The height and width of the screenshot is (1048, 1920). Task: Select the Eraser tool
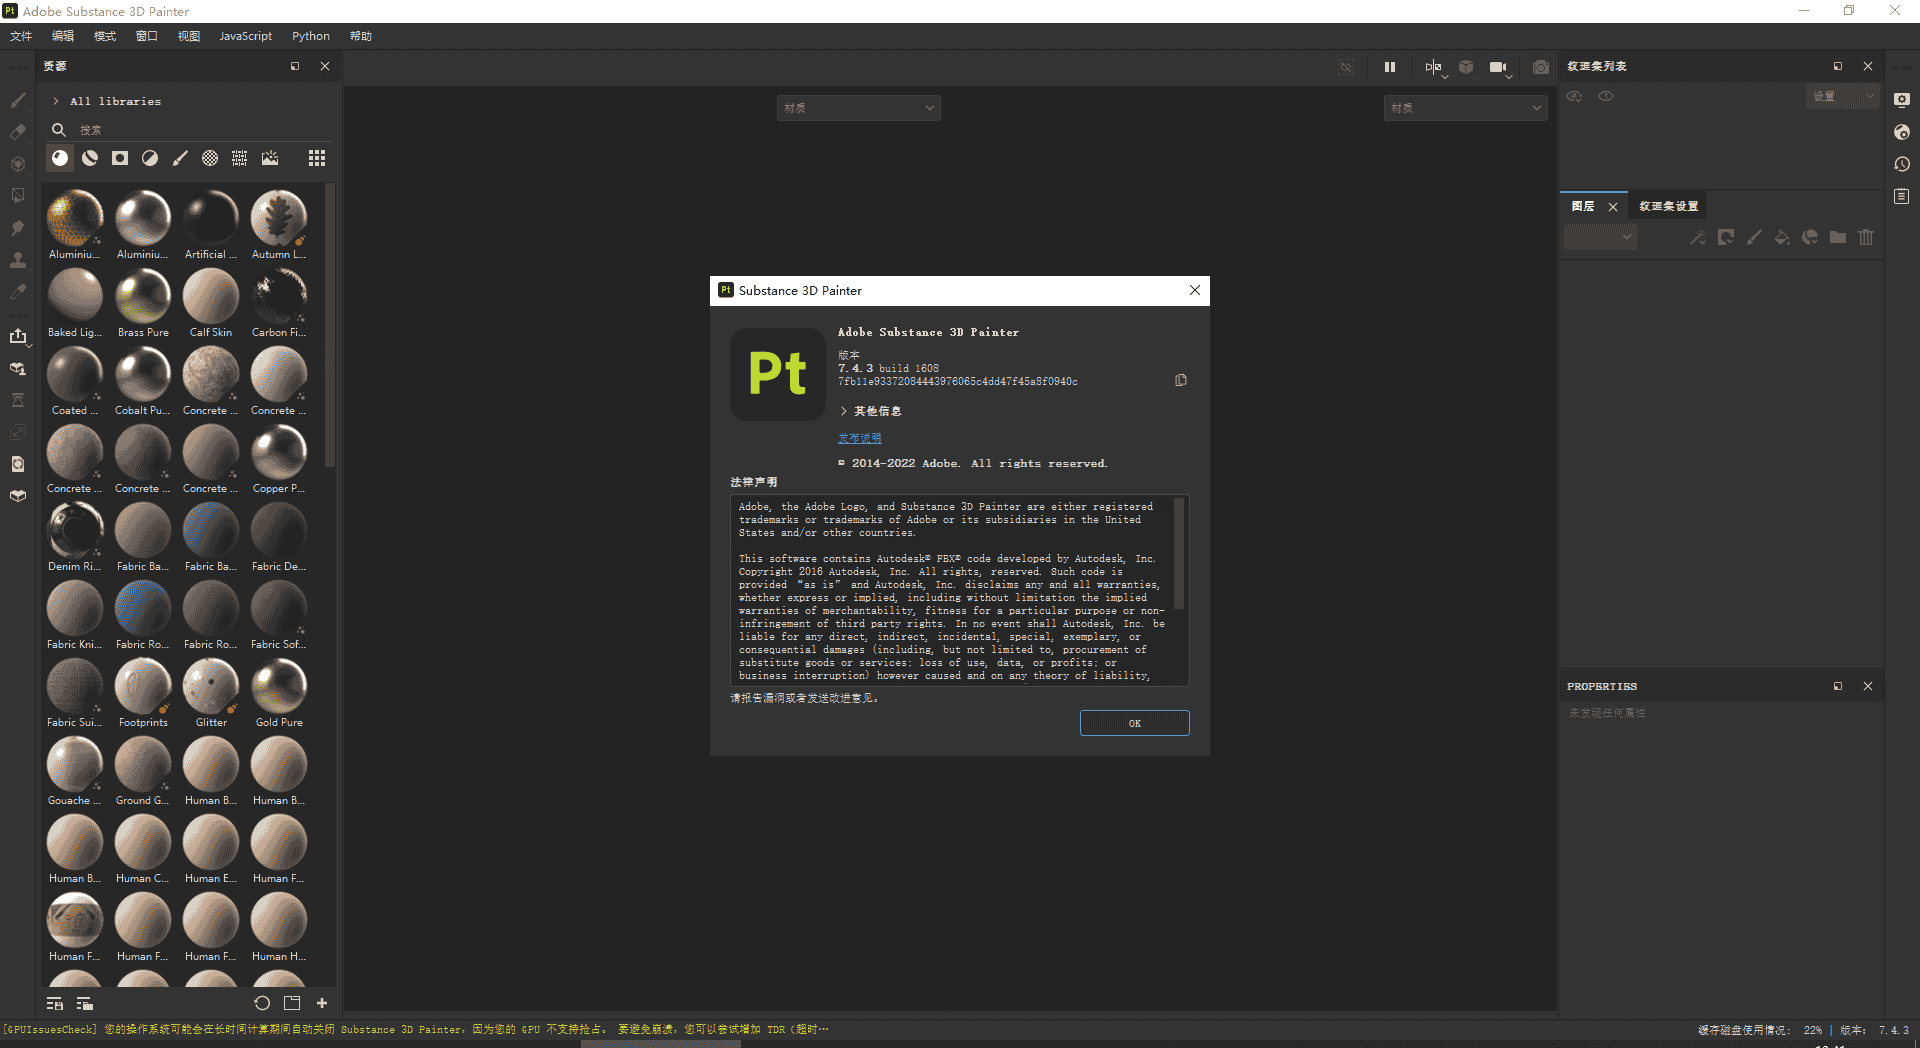17,131
